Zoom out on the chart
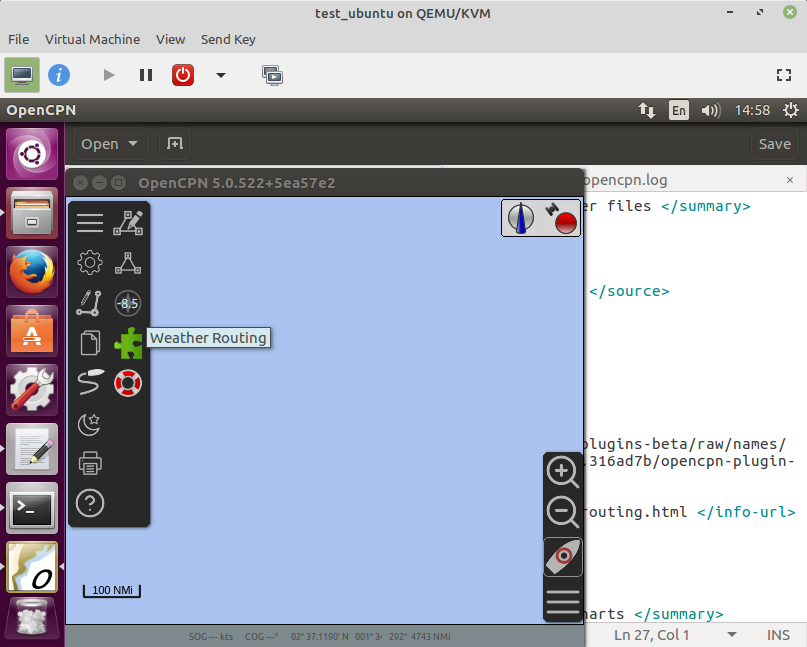Image resolution: width=807 pixels, height=647 pixels. point(563,512)
